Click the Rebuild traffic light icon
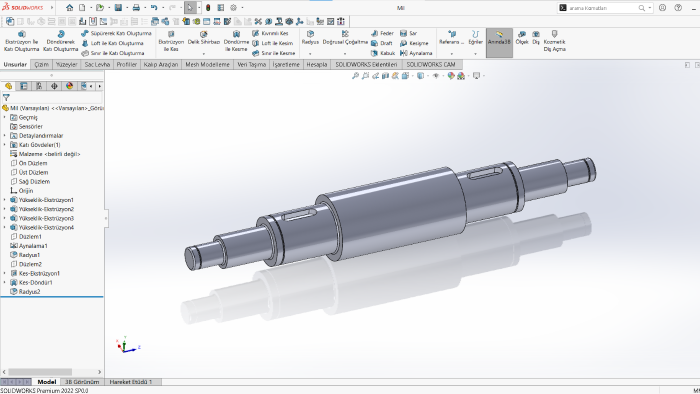The width and height of the screenshot is (700, 394). pyautogui.click(x=208, y=8)
